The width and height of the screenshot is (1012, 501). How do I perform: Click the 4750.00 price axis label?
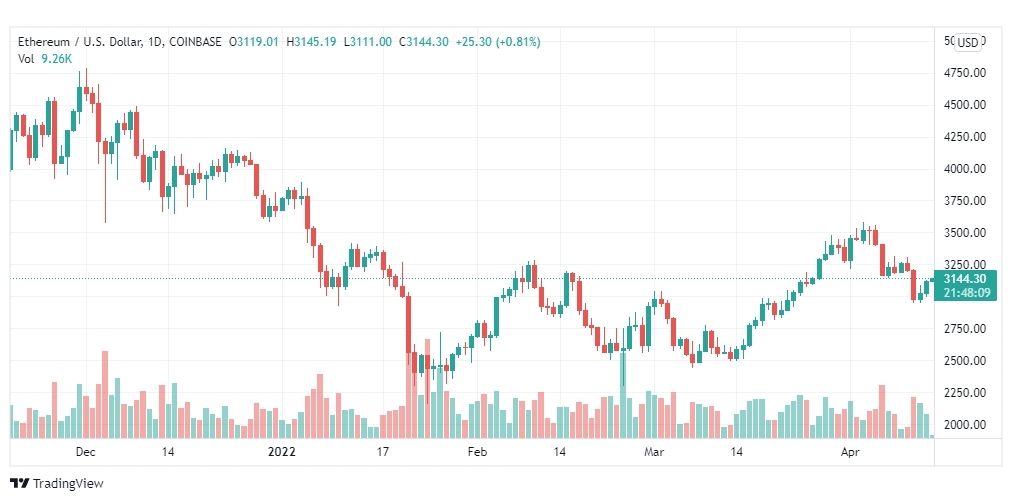coord(964,73)
